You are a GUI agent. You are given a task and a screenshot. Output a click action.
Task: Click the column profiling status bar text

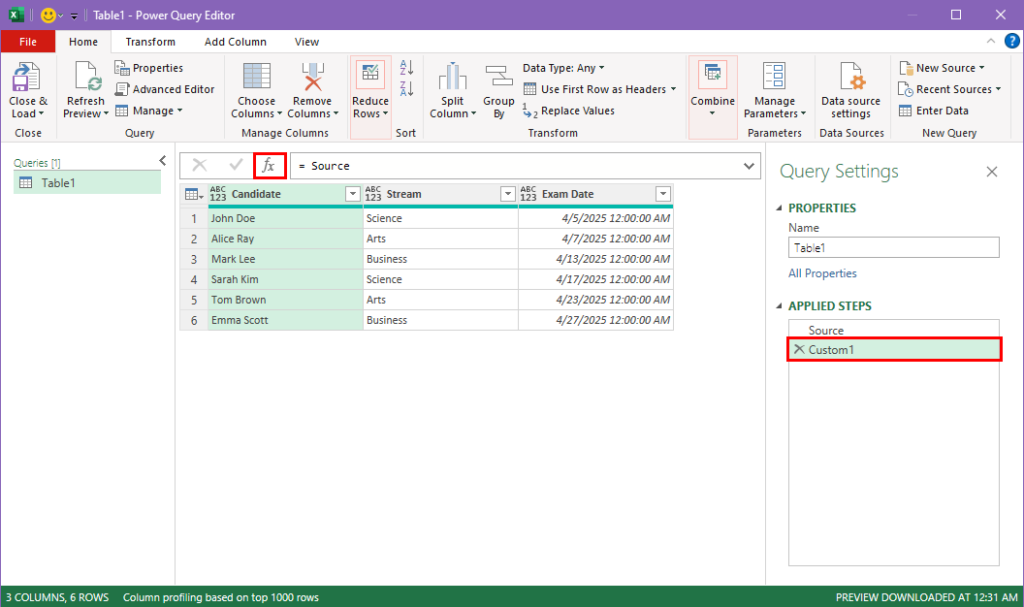click(221, 597)
